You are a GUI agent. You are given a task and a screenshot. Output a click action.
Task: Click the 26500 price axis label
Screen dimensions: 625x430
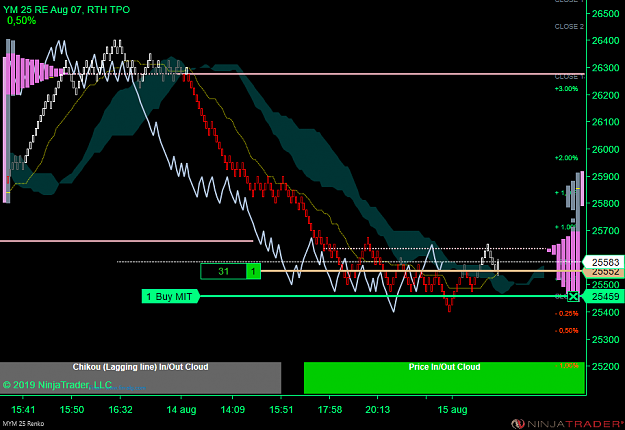(x=605, y=14)
